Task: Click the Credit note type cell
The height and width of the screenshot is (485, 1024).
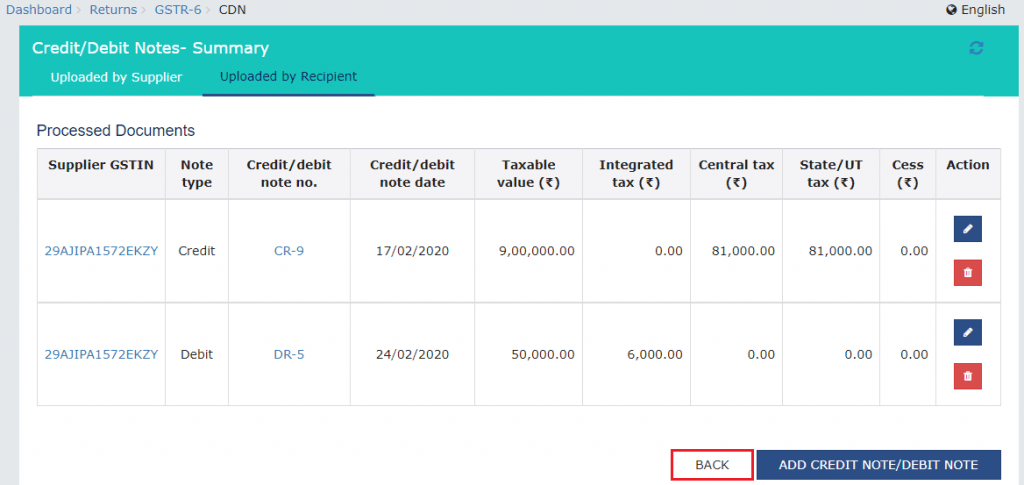Action: coord(197,251)
